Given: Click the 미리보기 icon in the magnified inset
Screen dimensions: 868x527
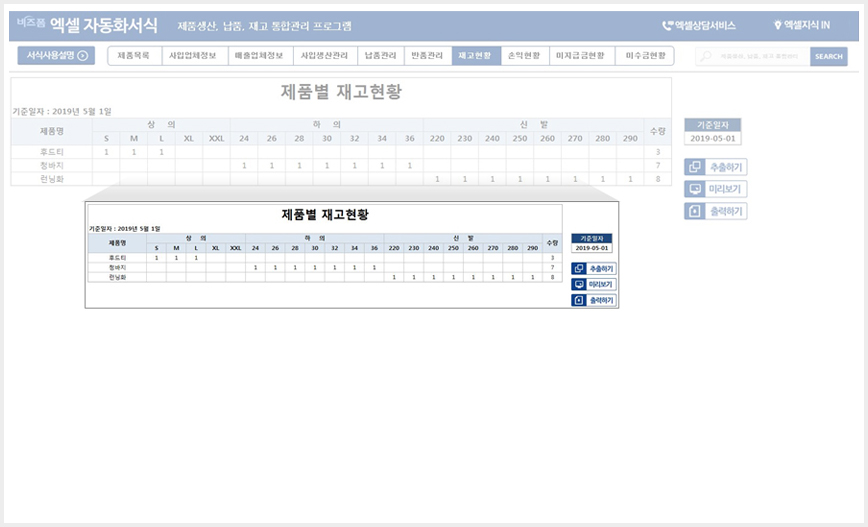Looking at the screenshot, I should click(579, 284).
